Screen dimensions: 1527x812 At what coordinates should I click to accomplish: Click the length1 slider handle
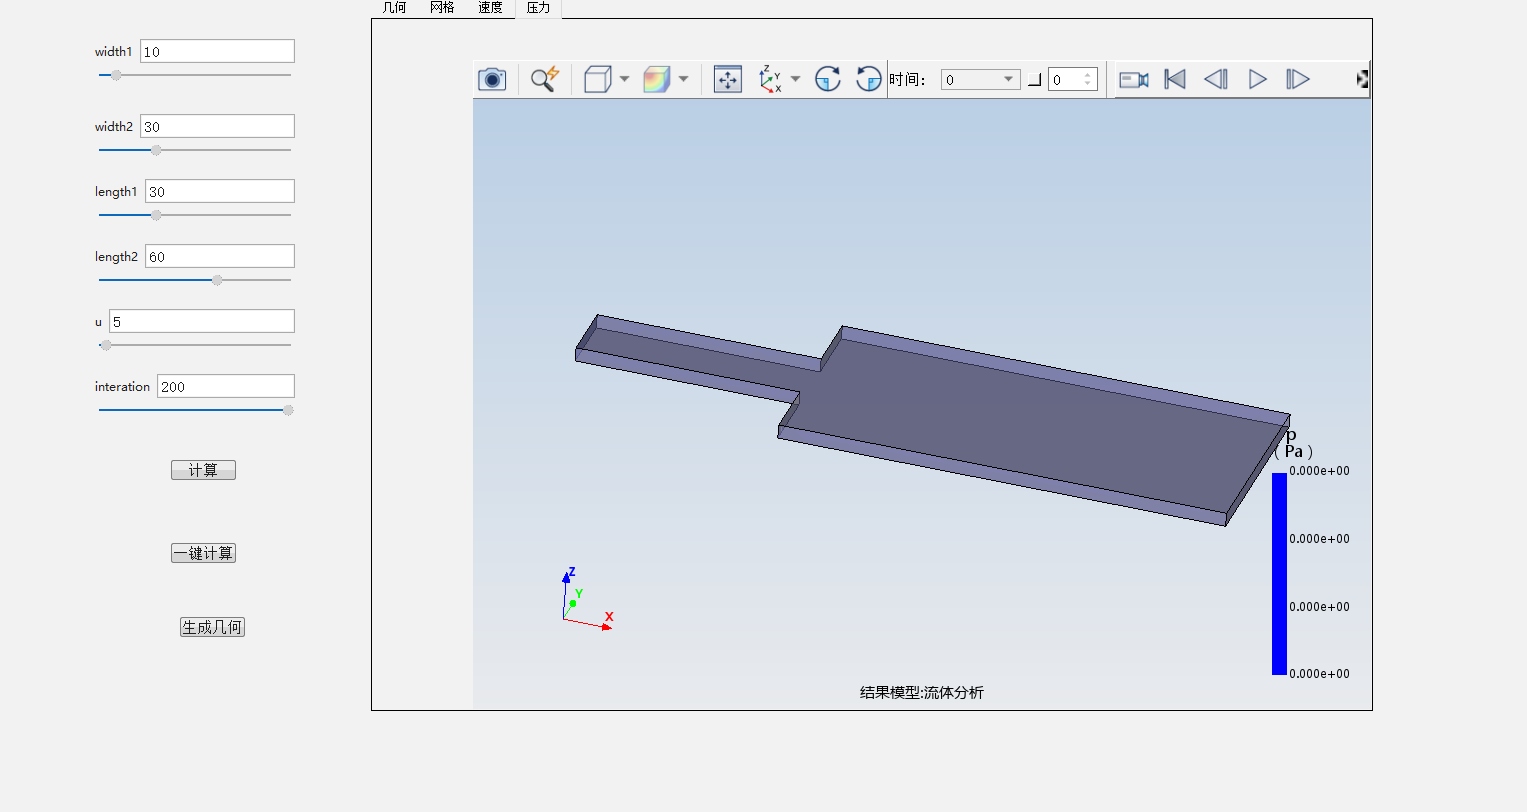tap(156, 215)
